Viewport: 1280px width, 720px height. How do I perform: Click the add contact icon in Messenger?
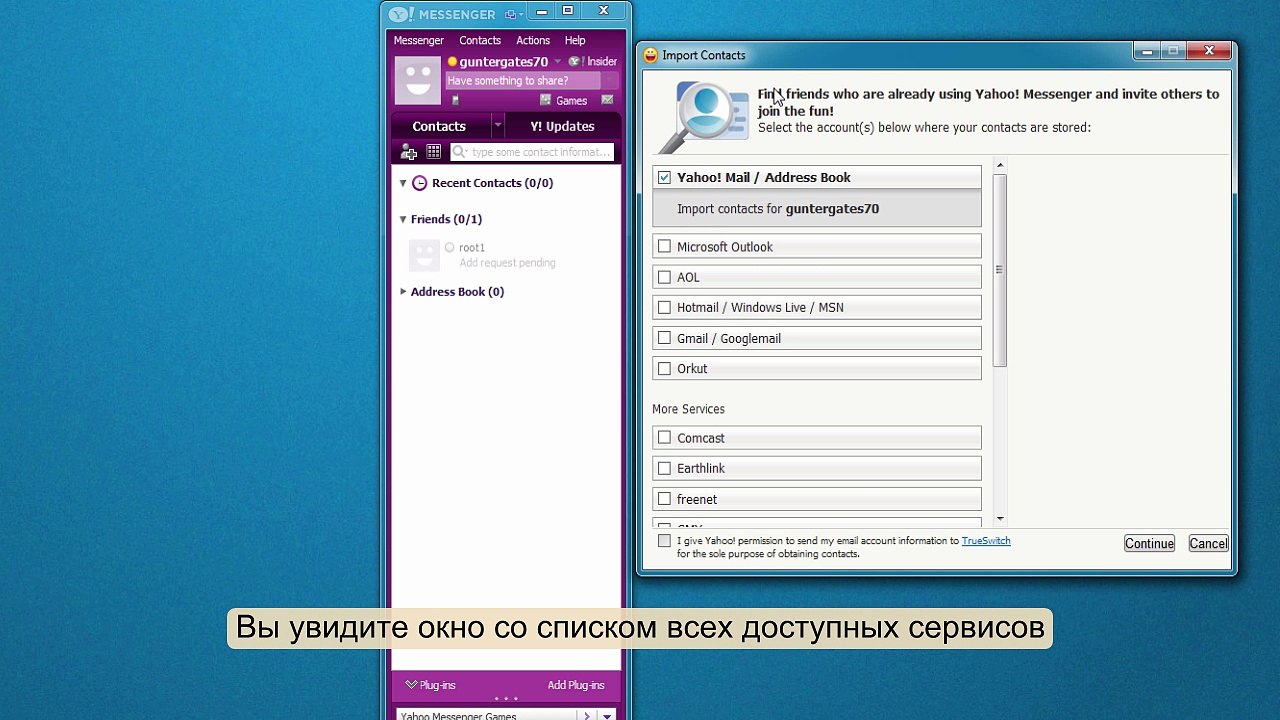[x=408, y=152]
